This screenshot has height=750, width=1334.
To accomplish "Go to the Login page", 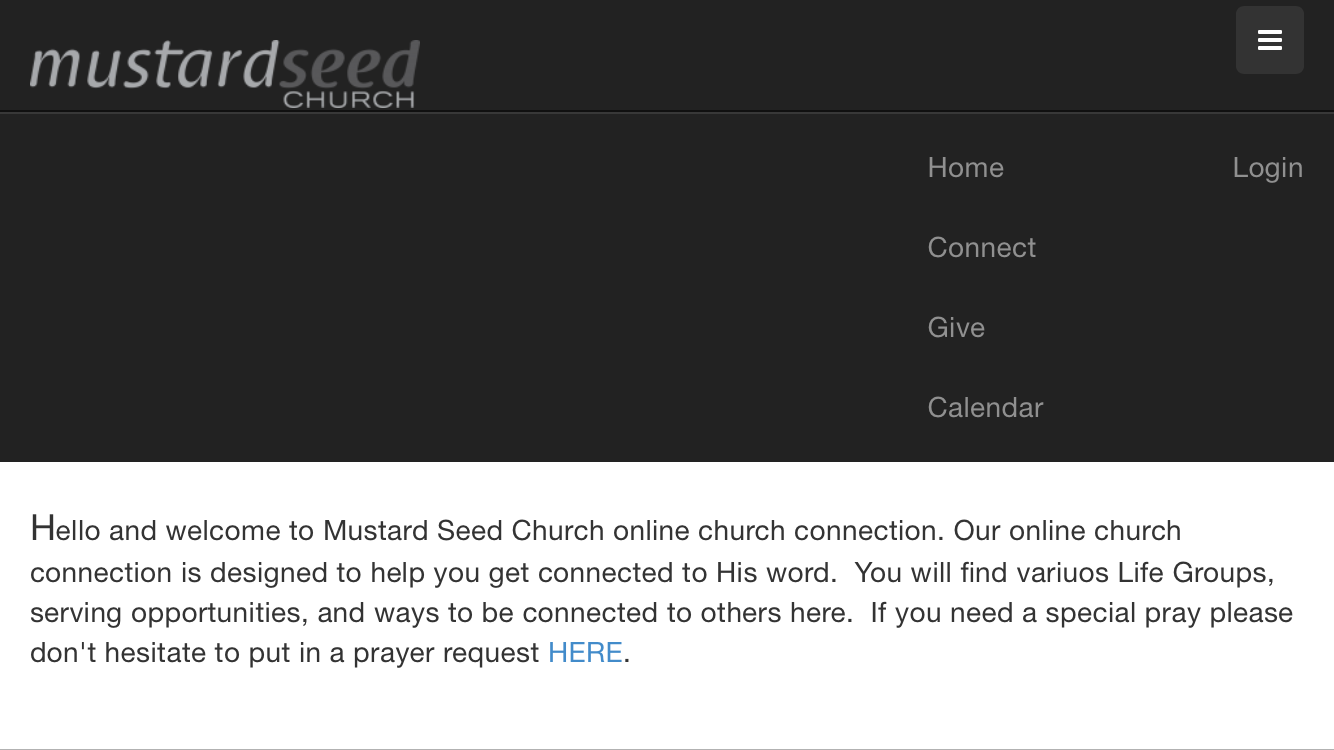I will tap(1267, 168).
